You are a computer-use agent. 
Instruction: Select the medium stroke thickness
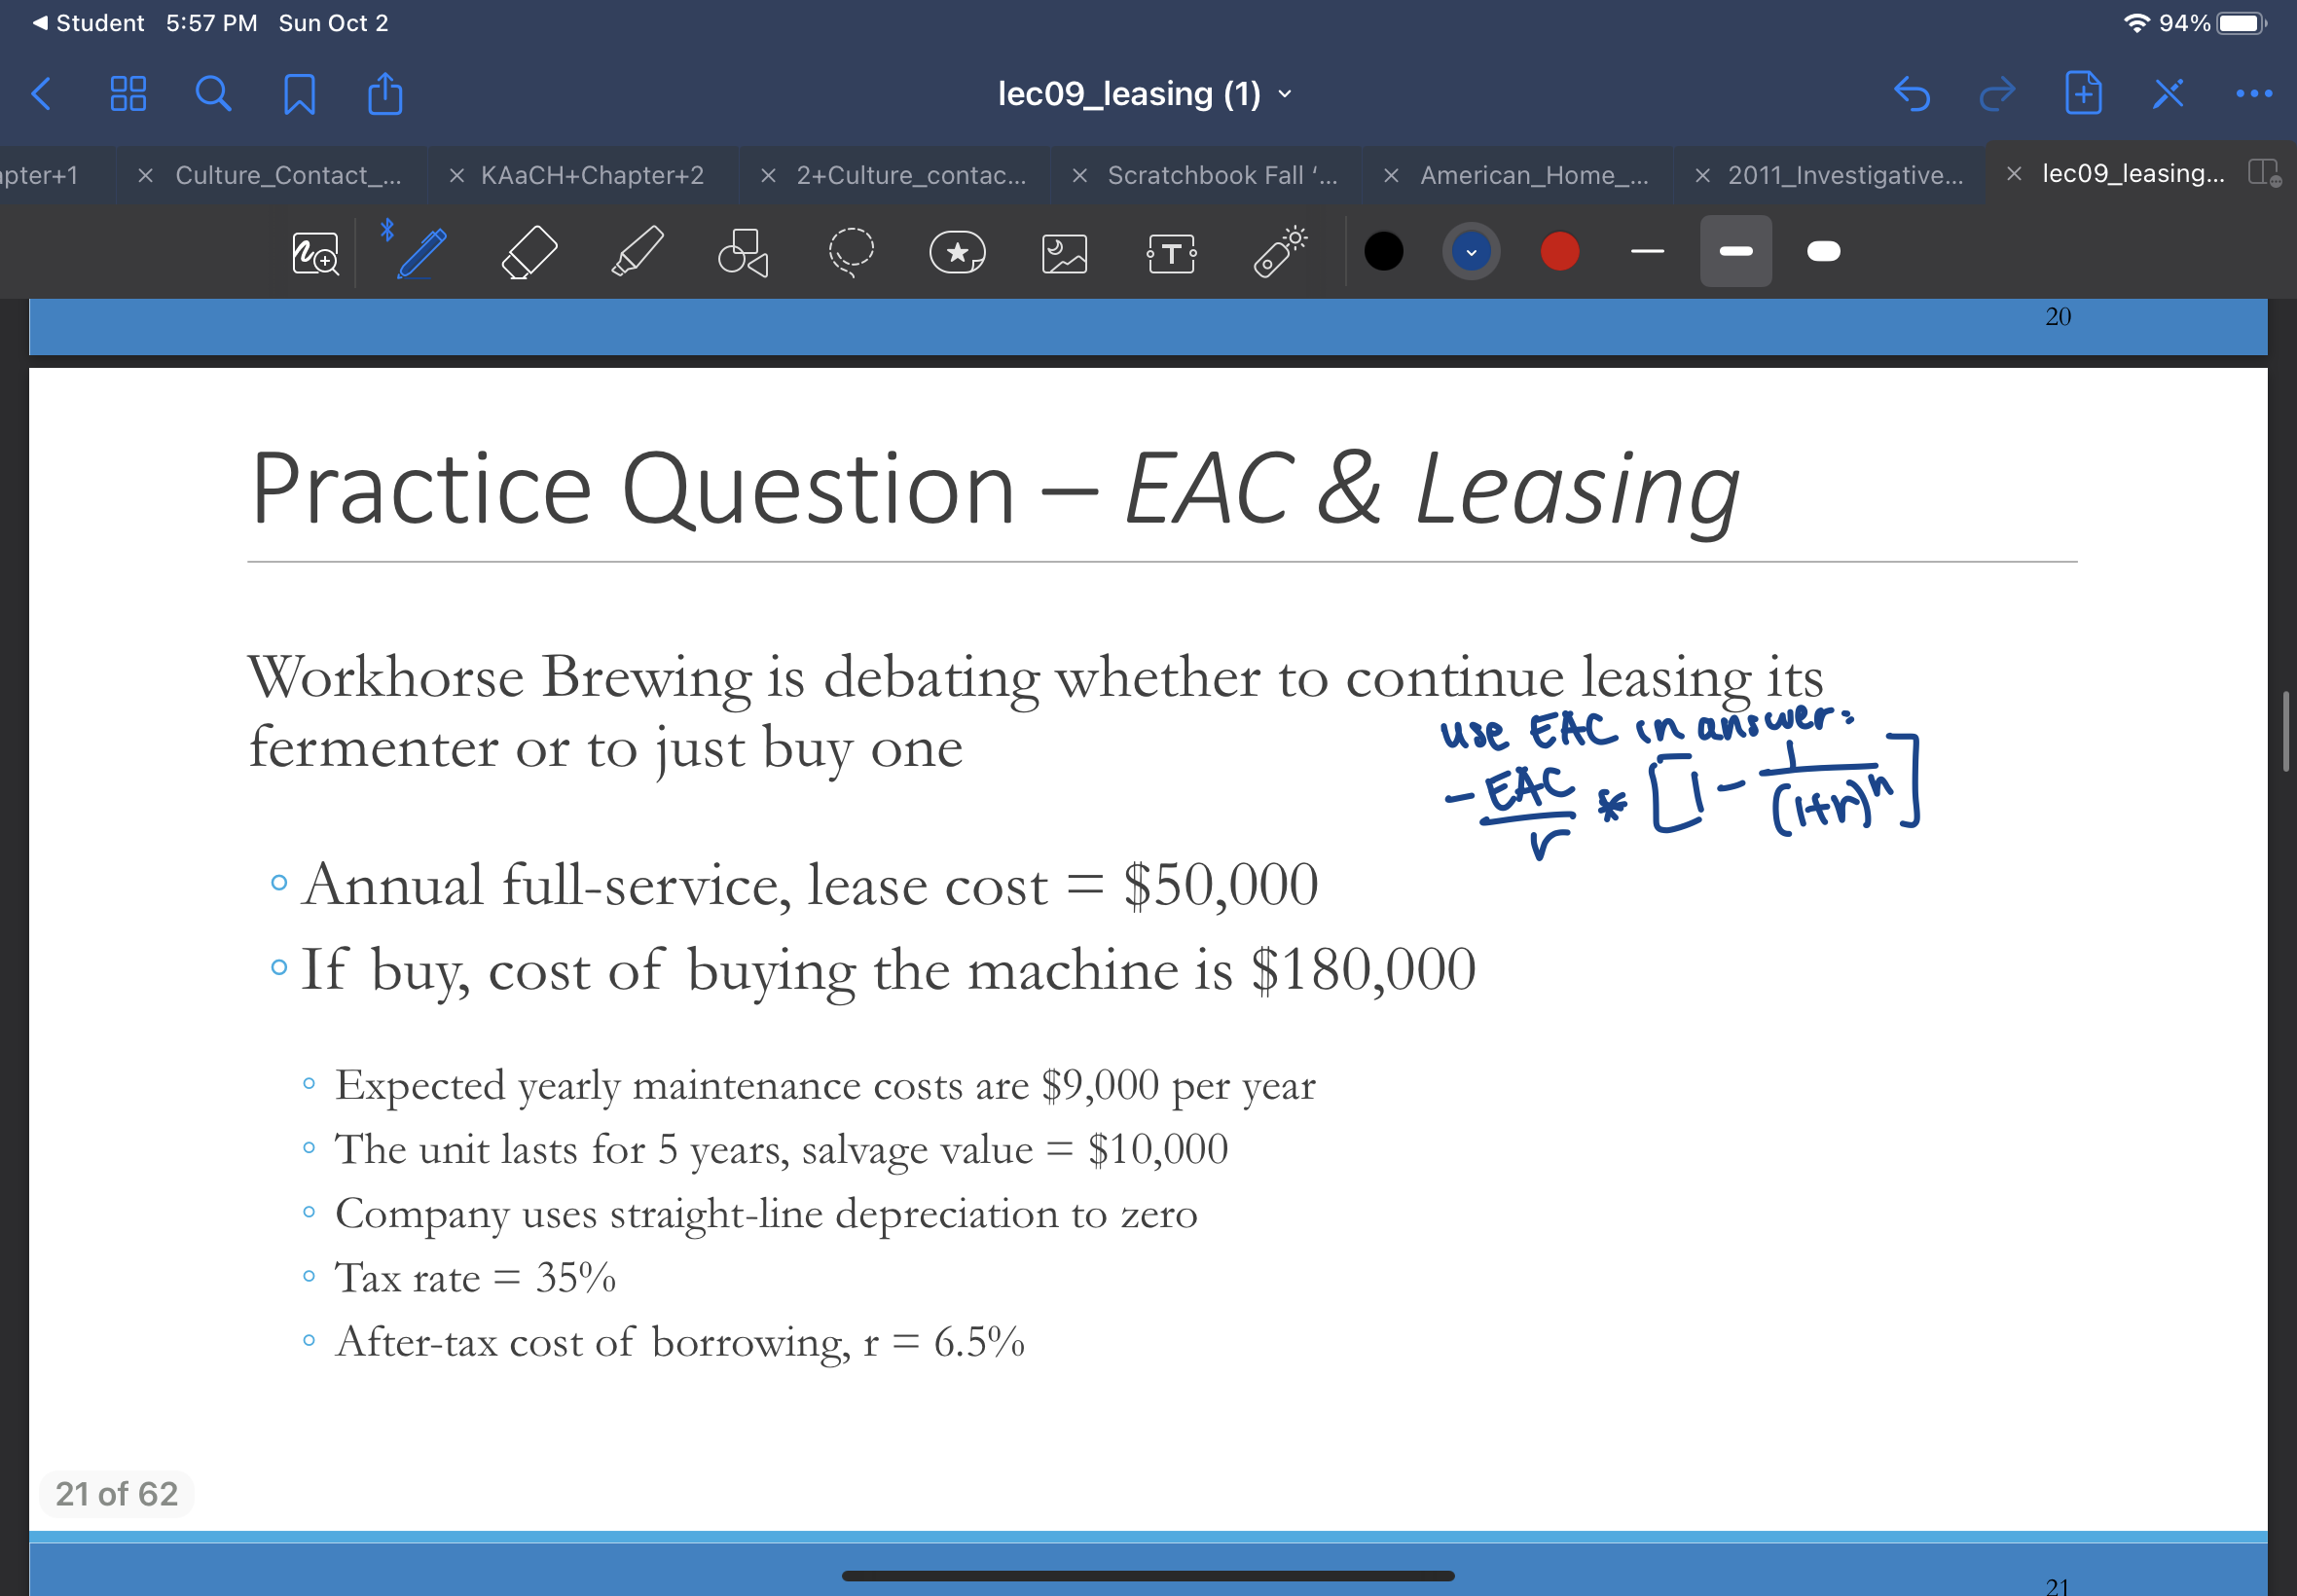[x=1735, y=250]
